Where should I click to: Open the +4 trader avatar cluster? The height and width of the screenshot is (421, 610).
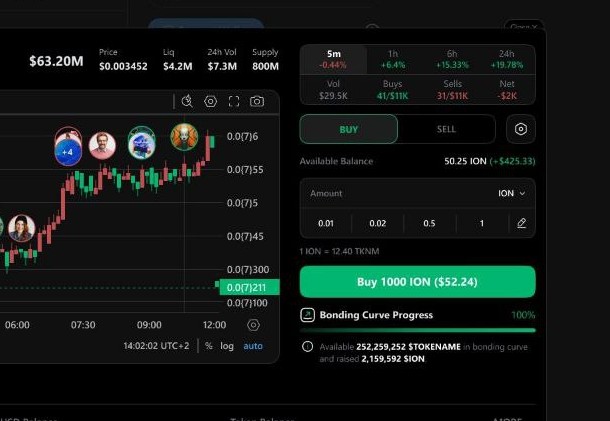tap(68, 151)
